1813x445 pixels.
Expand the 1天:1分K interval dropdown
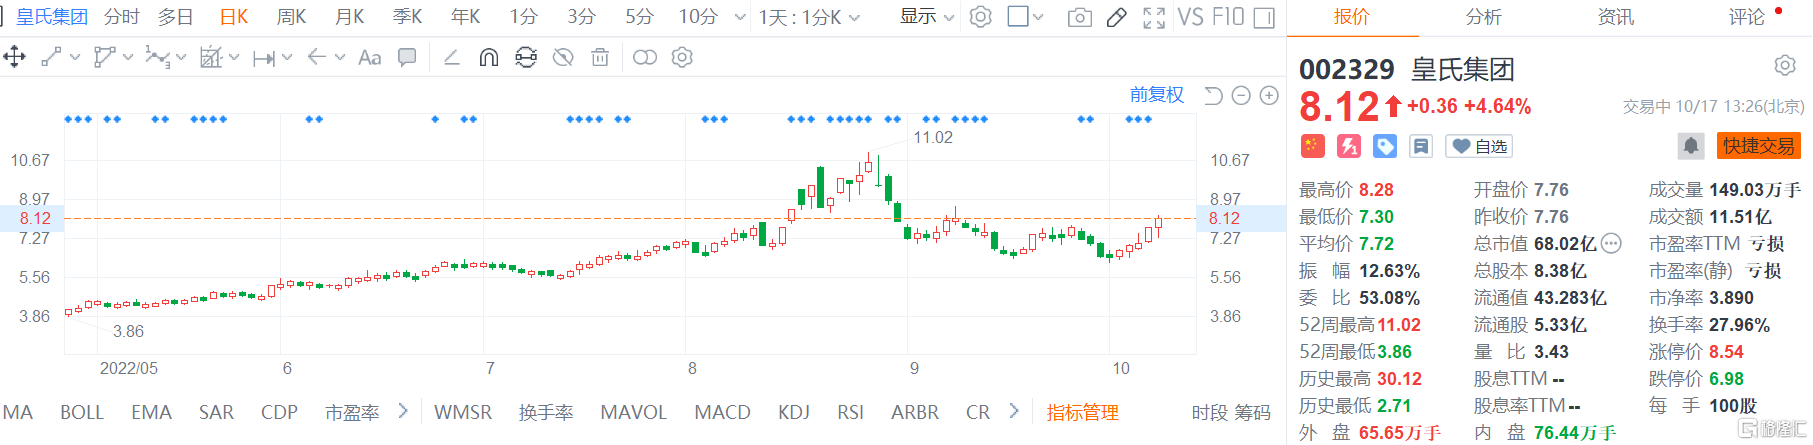pyautogui.click(x=809, y=18)
